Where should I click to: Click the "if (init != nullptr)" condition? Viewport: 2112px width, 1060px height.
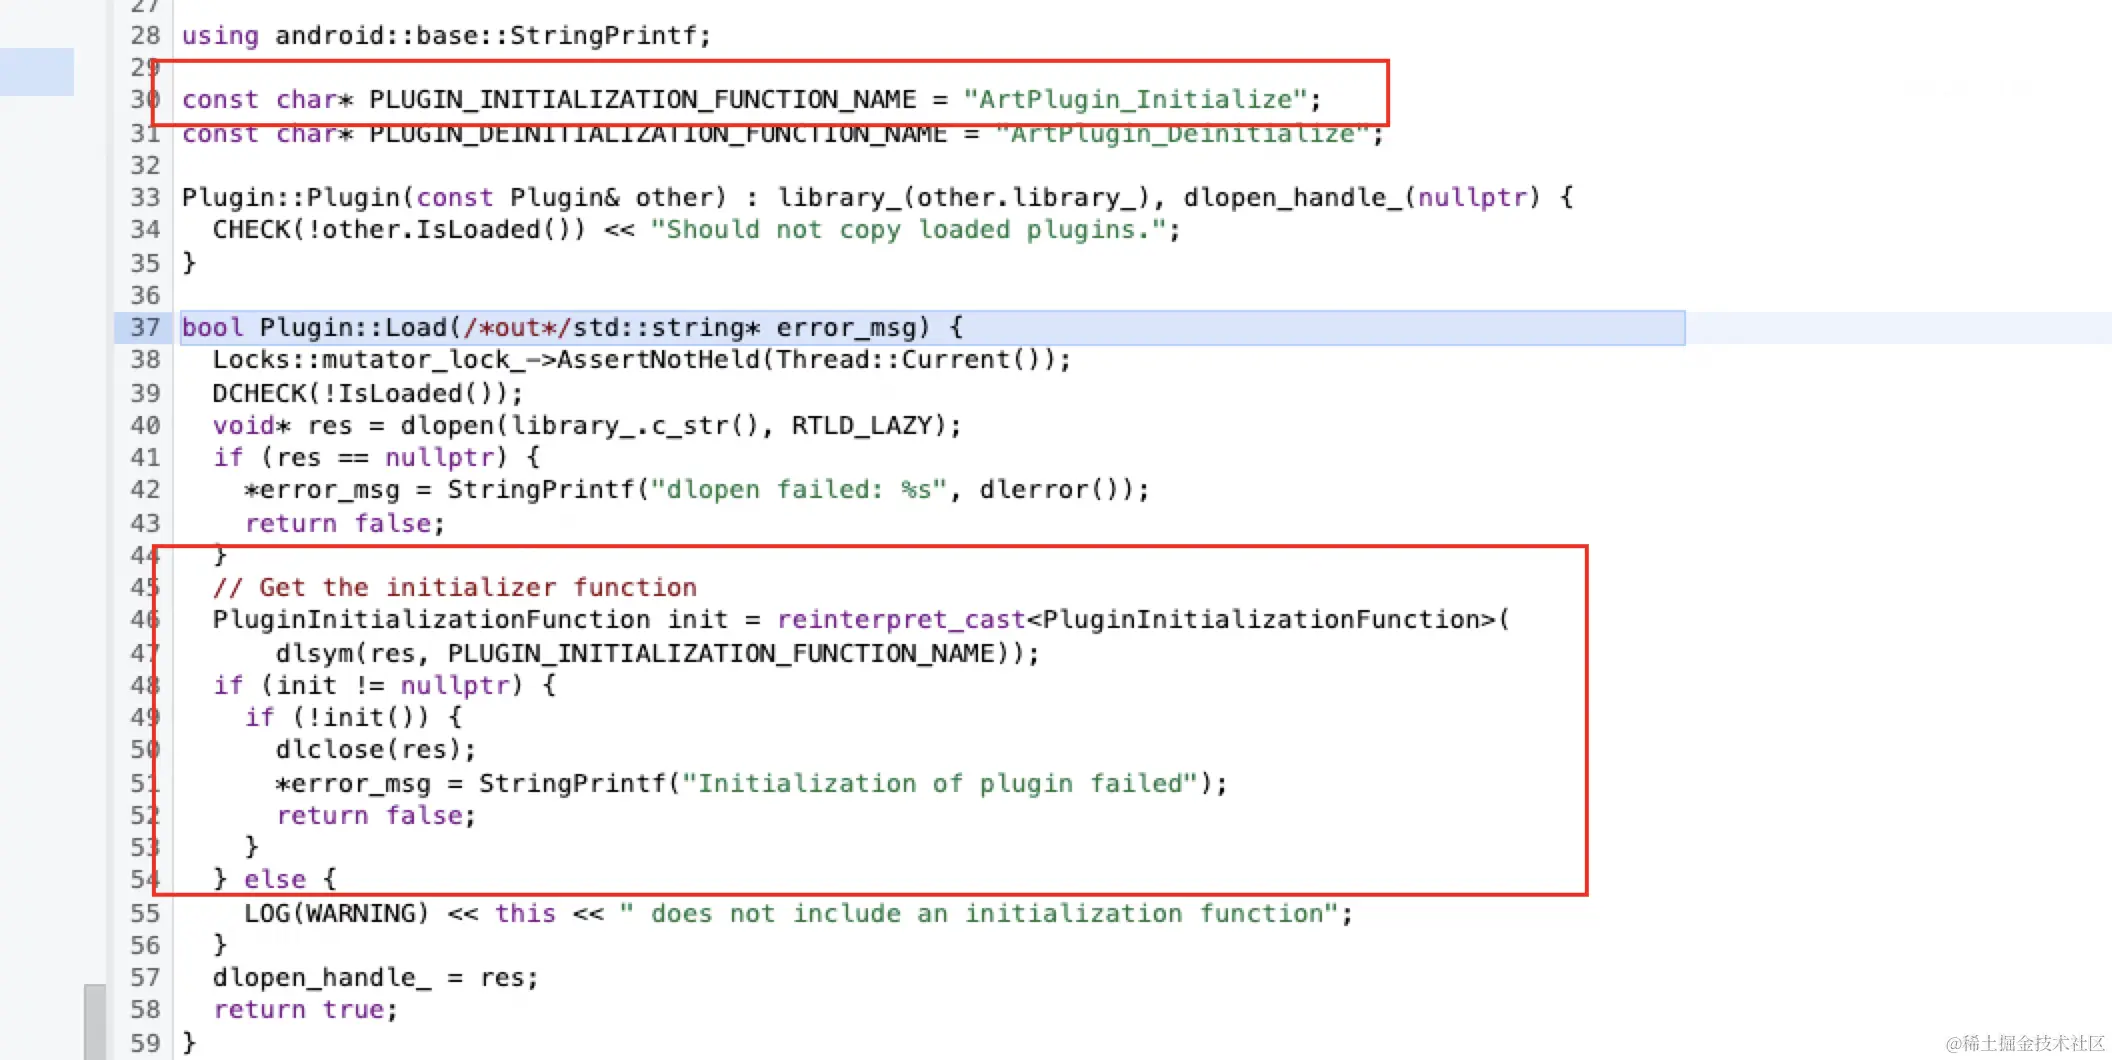(x=384, y=686)
